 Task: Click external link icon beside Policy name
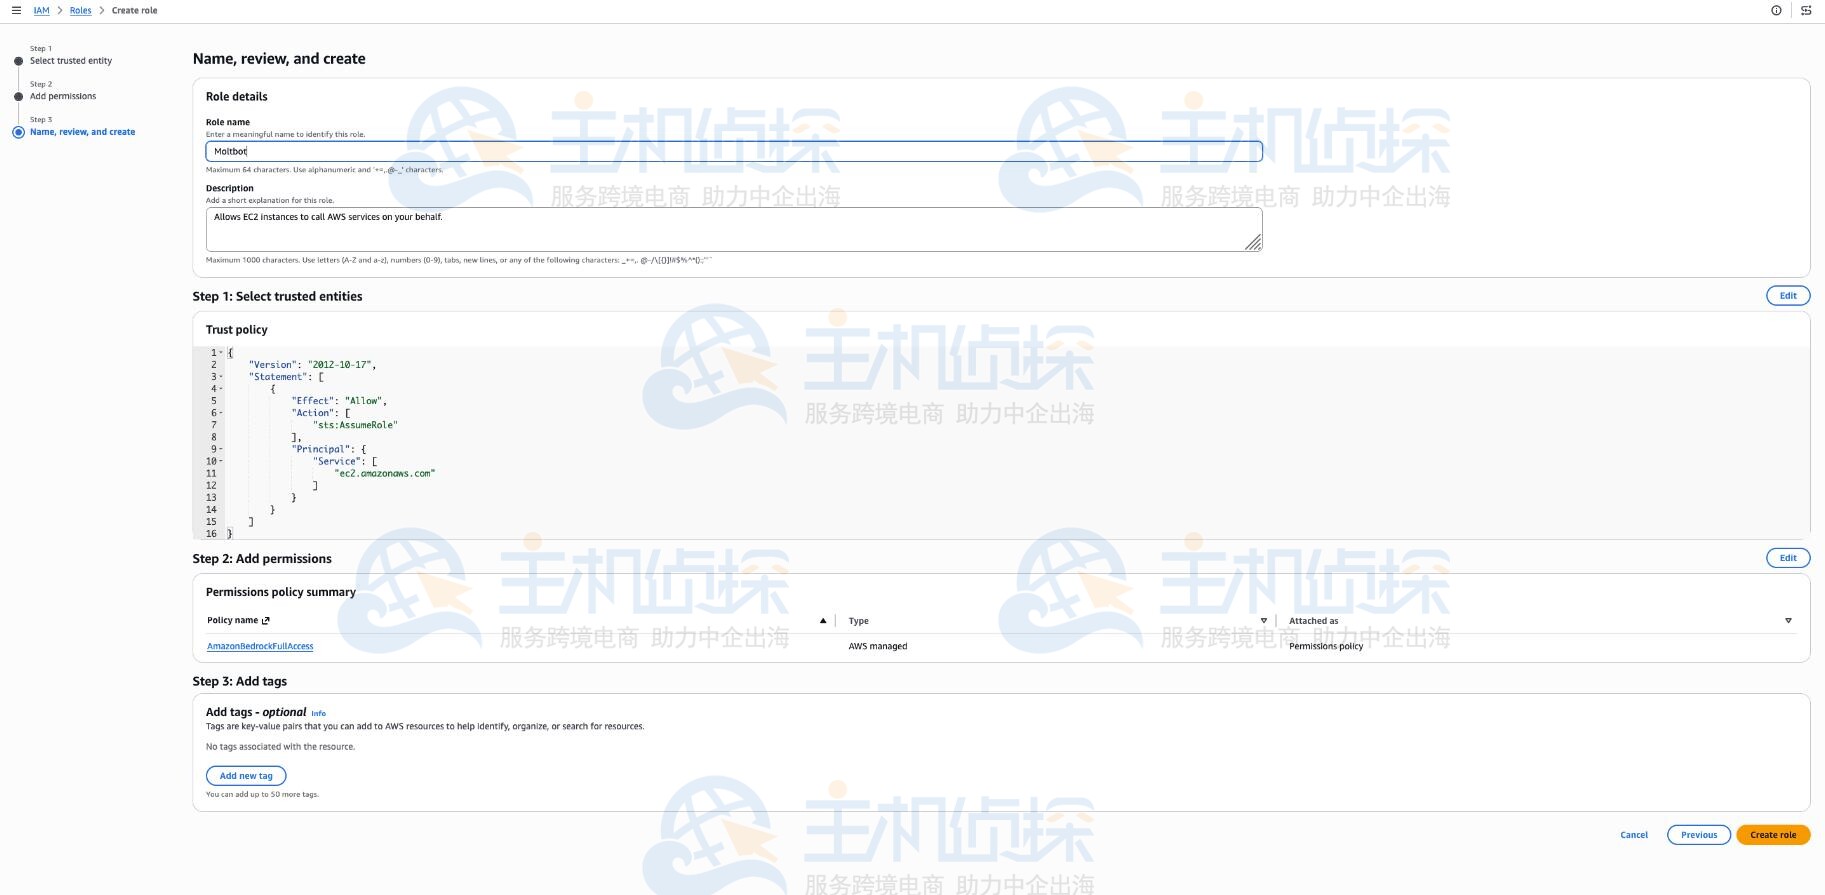pos(266,621)
